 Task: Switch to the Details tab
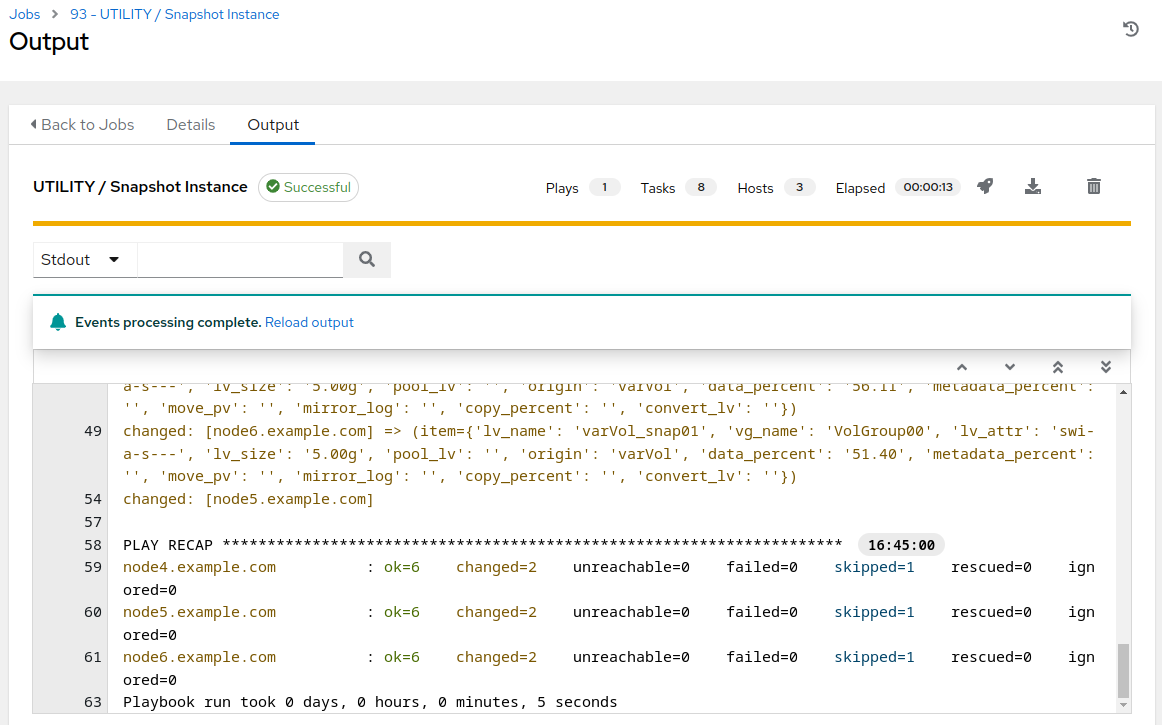pyautogui.click(x=190, y=125)
